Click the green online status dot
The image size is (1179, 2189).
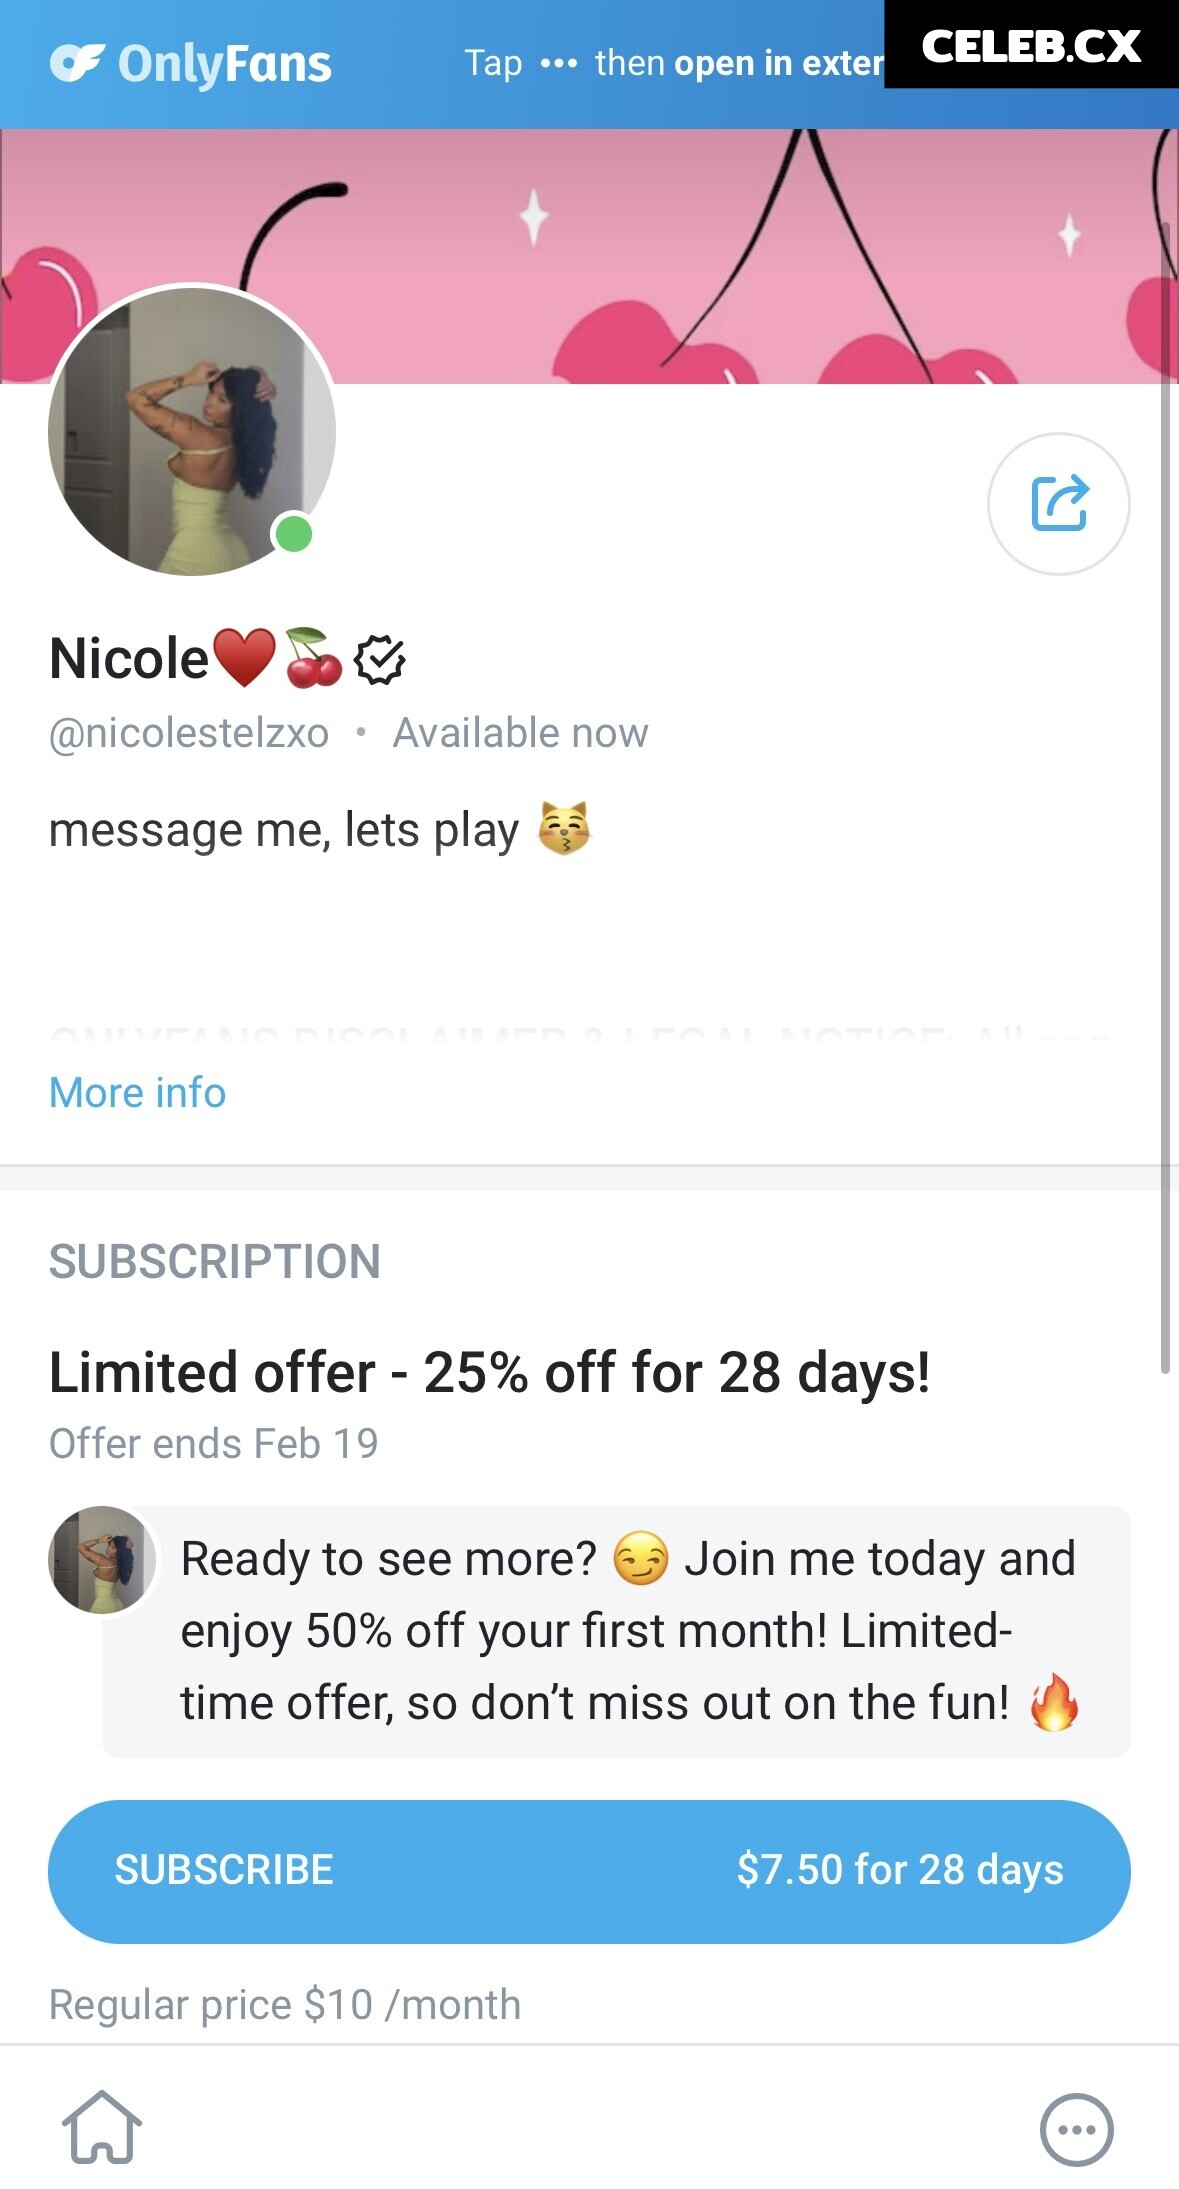point(294,534)
